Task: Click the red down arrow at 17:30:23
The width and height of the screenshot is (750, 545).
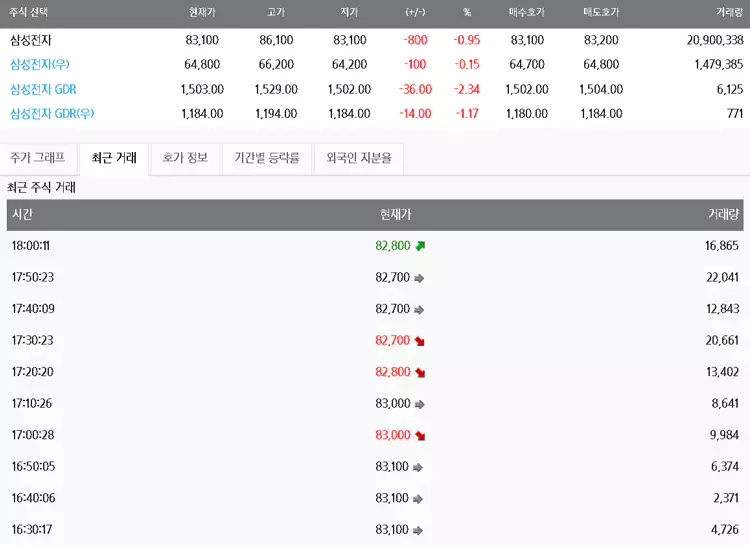Action: pos(420,341)
